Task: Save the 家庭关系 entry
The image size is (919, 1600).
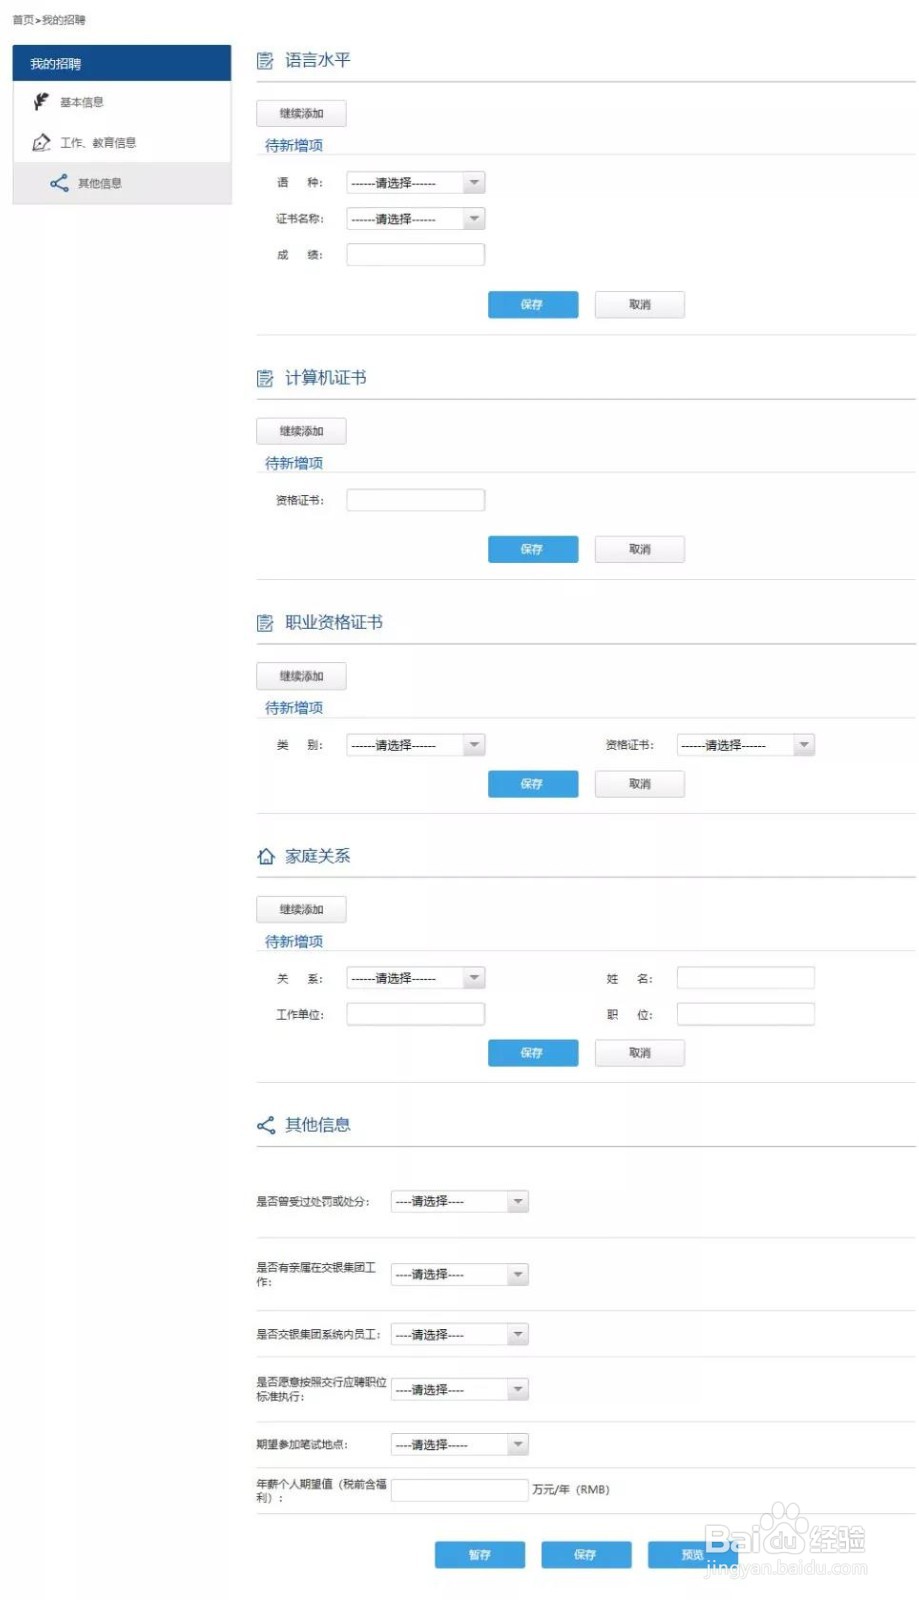Action: [533, 1053]
